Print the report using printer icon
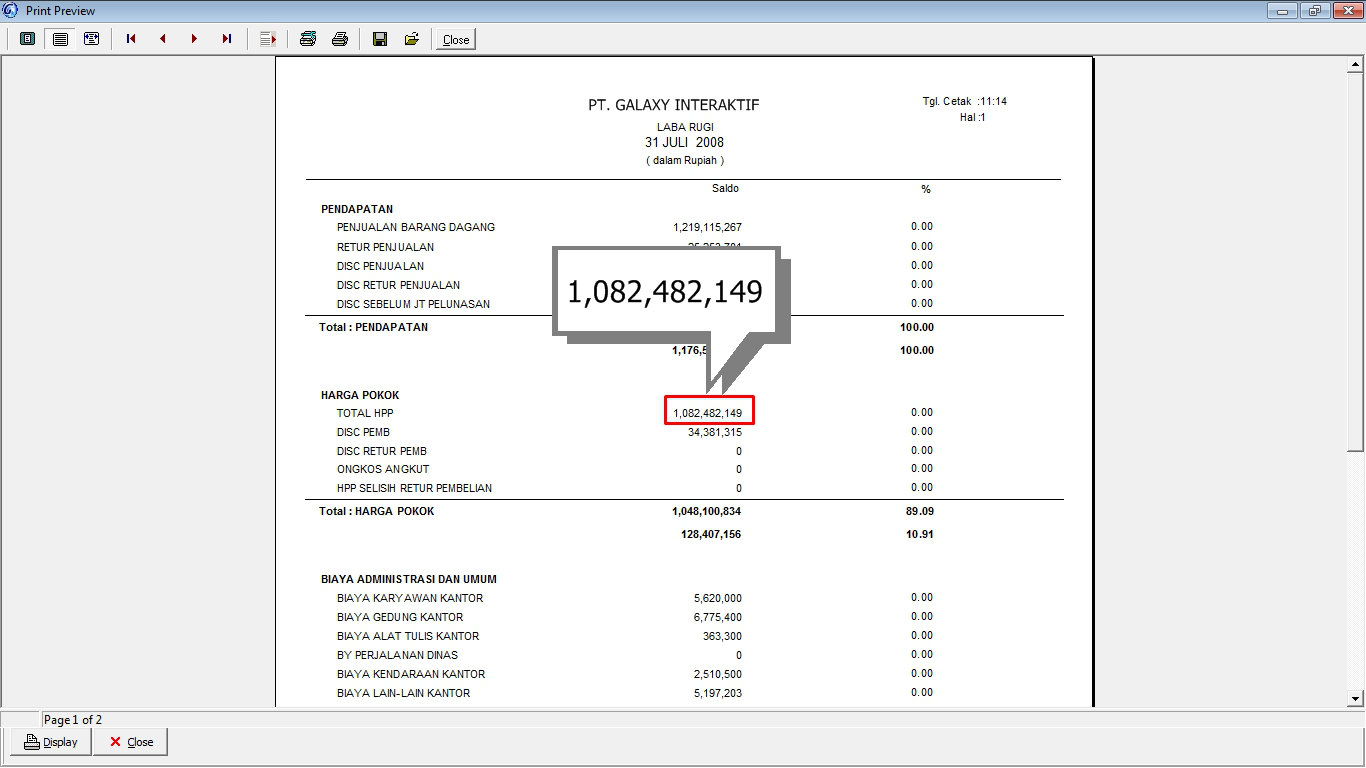This screenshot has width=1366, height=768. (340, 39)
